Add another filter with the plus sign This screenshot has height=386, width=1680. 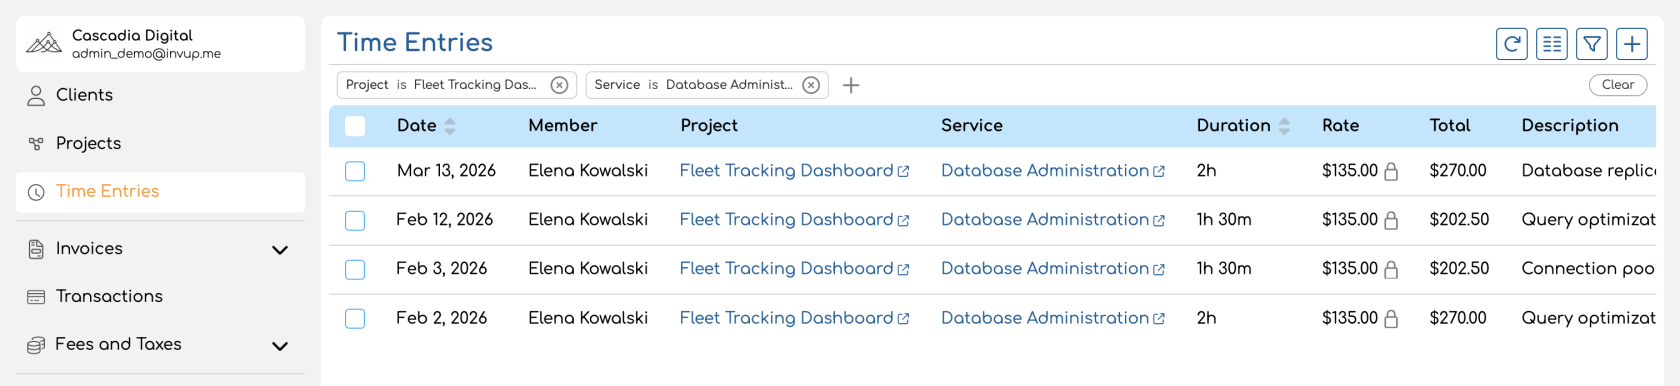[851, 85]
